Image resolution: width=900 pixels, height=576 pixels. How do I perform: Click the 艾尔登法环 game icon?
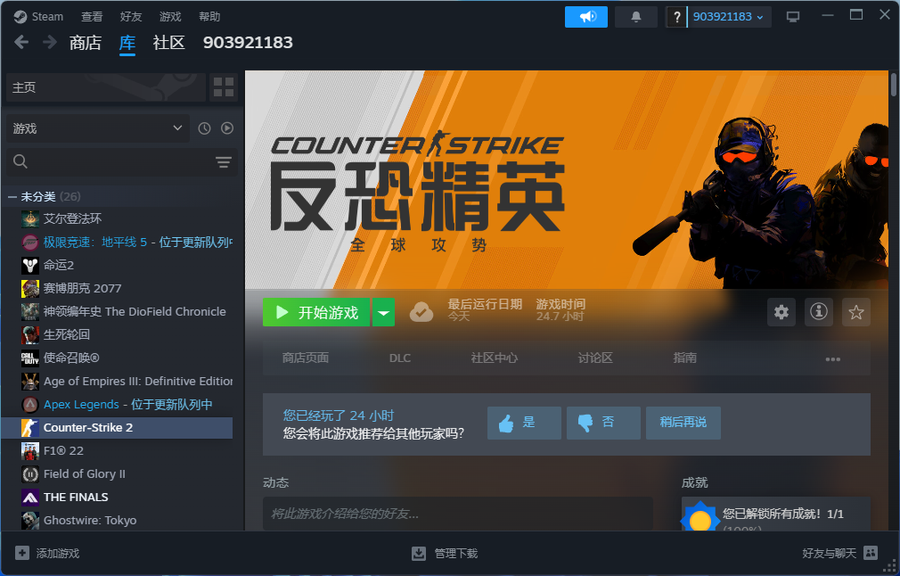click(30, 219)
